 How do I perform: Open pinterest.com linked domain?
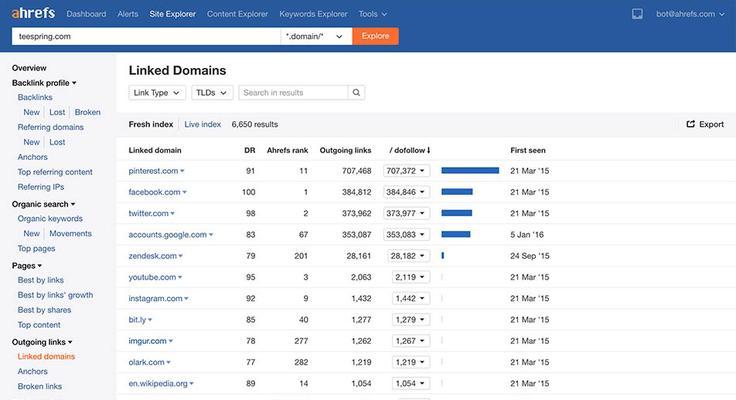(153, 171)
